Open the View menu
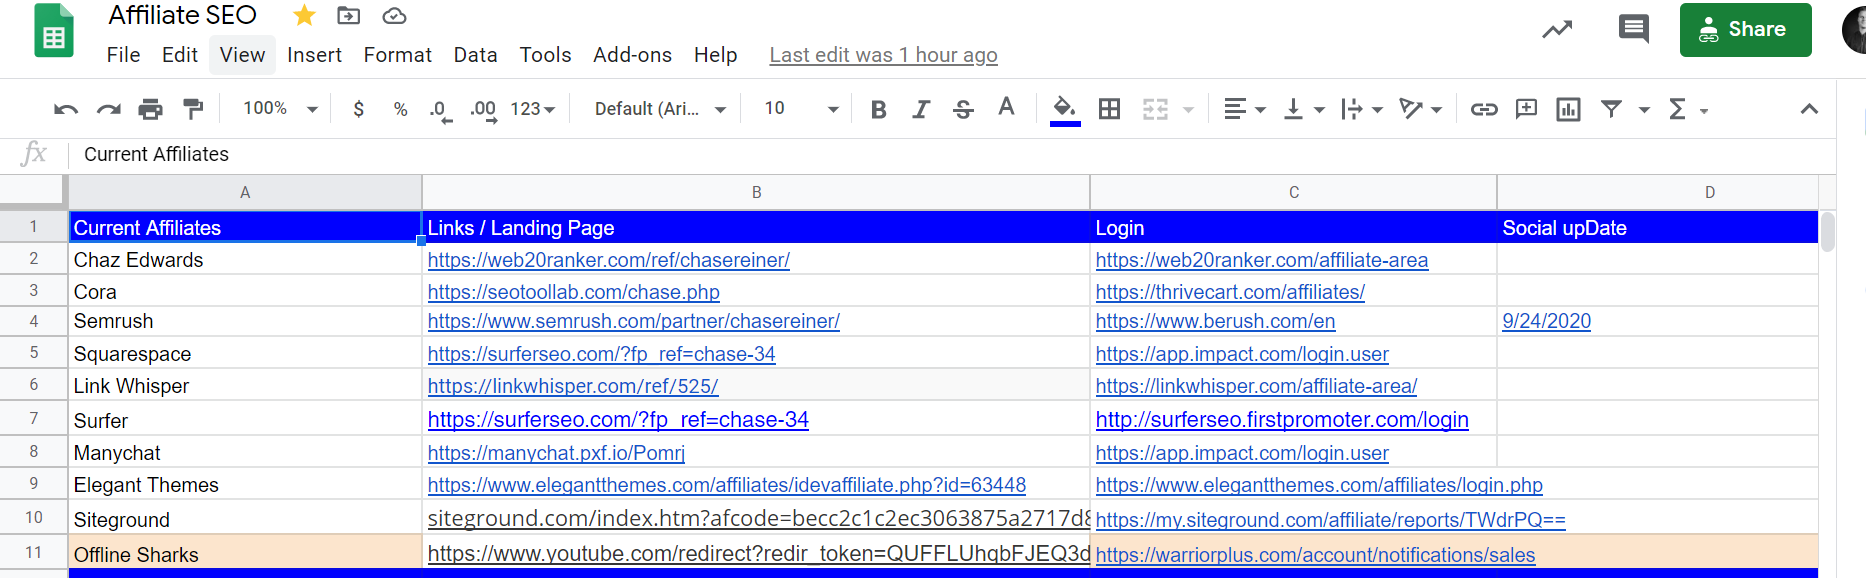1866x578 pixels. coord(243,55)
